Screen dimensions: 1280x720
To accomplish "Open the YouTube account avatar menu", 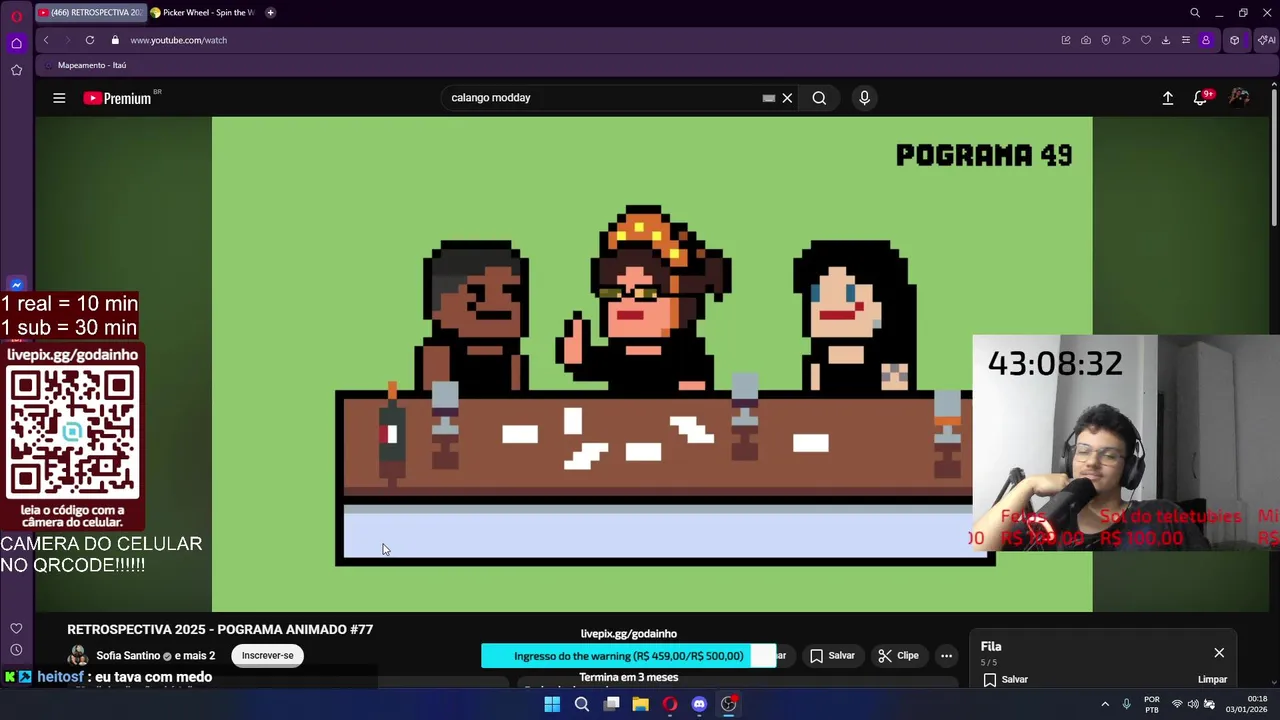I will click(1239, 97).
